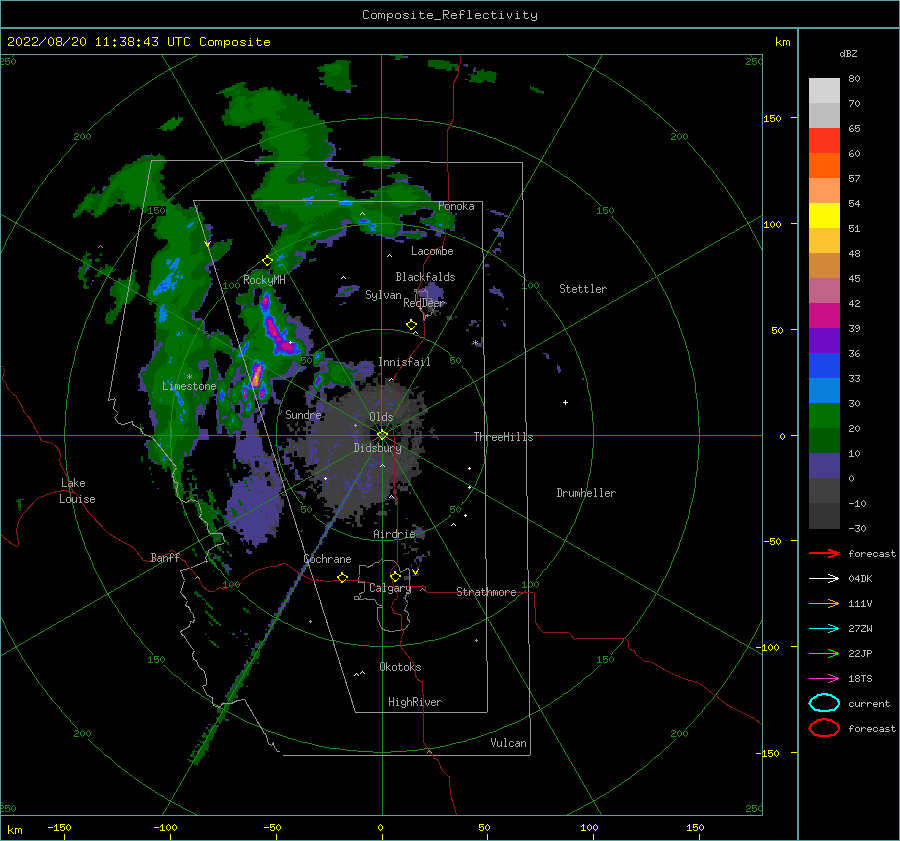Click the Olds city label
Image resolution: width=900 pixels, height=841 pixels.
[x=381, y=417]
